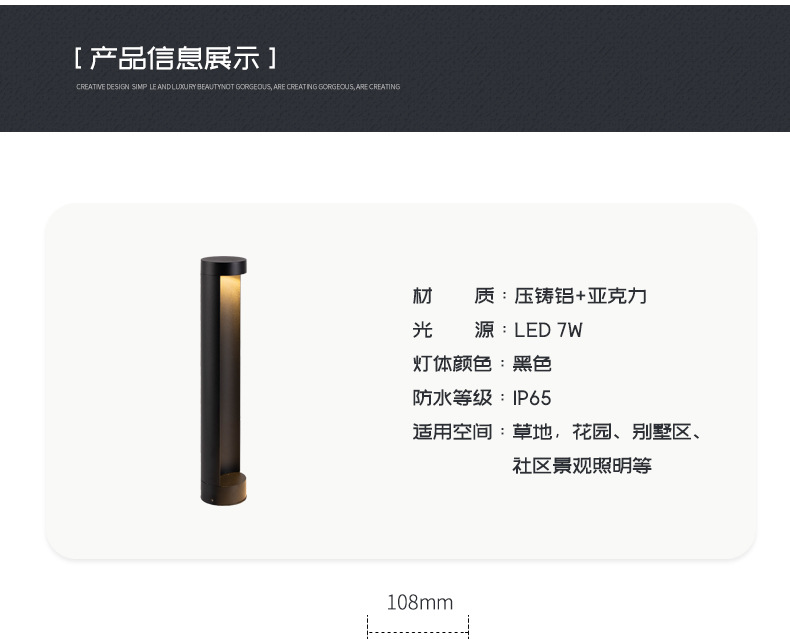This screenshot has width=790, height=639.
Task: Click the 产品信息展示 header title
Action: click(x=175, y=58)
